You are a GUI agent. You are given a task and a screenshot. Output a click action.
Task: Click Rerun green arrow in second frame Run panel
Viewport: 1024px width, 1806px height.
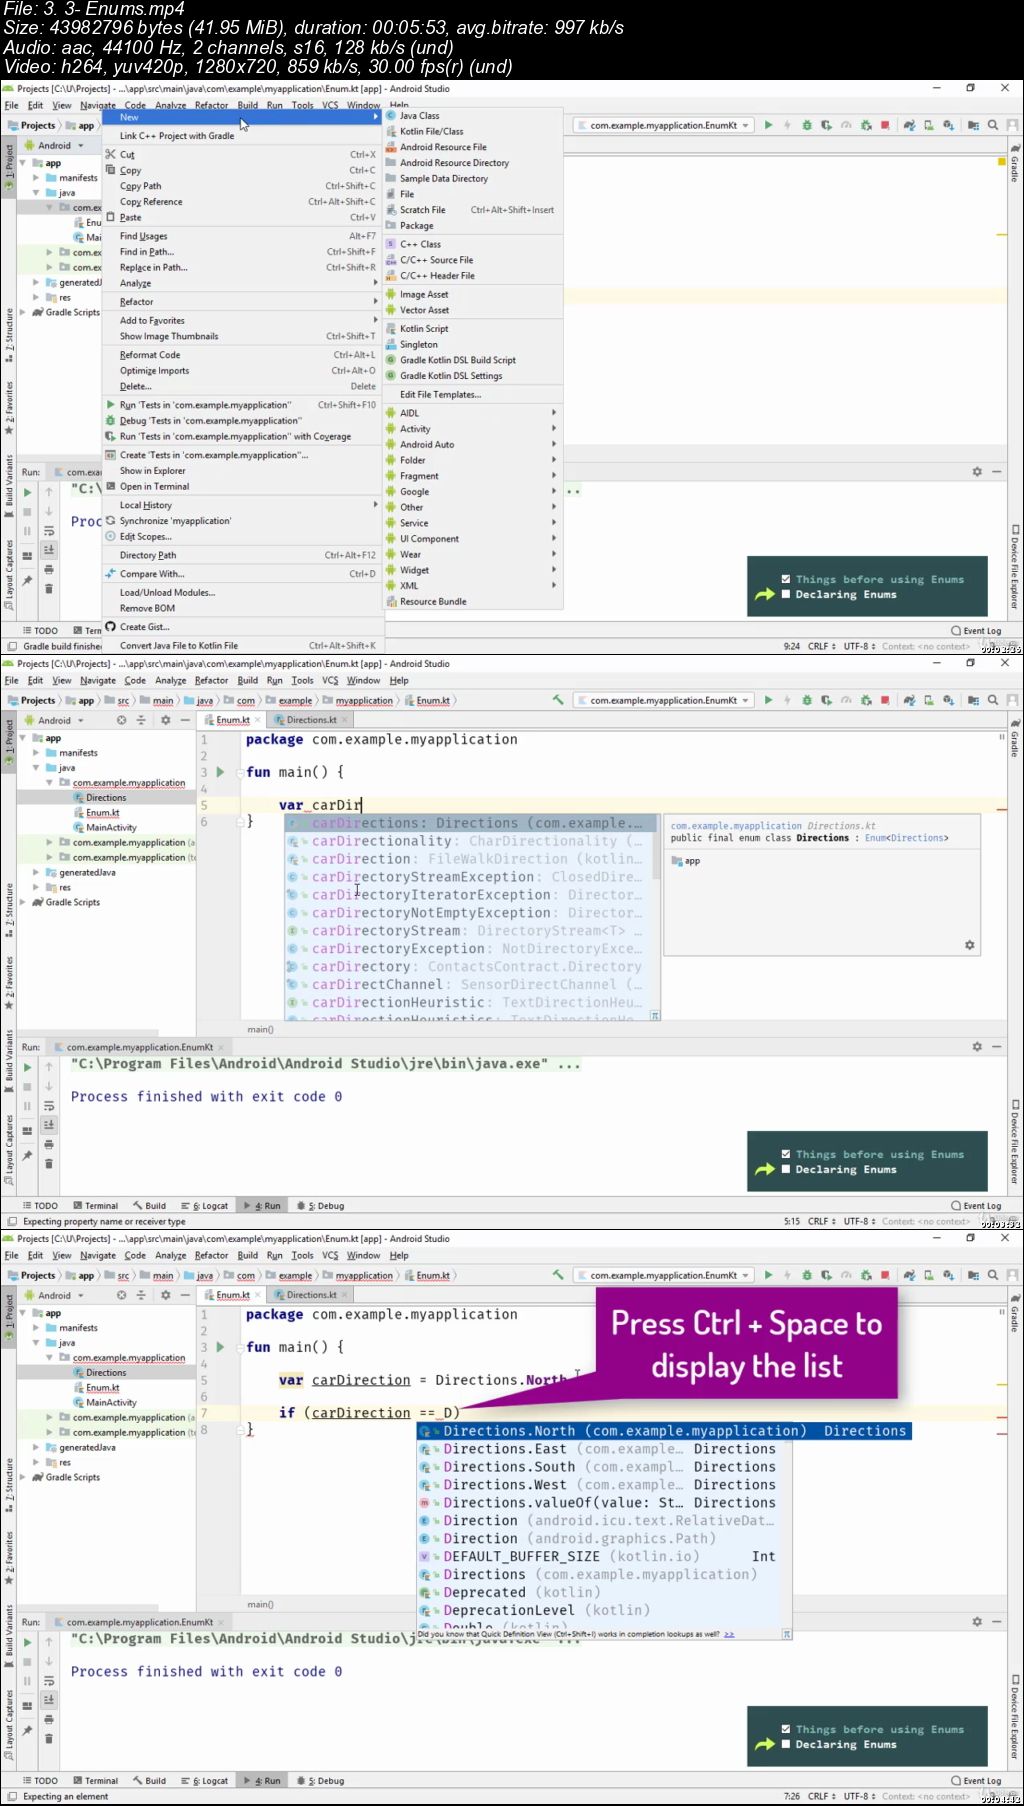pyautogui.click(x=27, y=1067)
